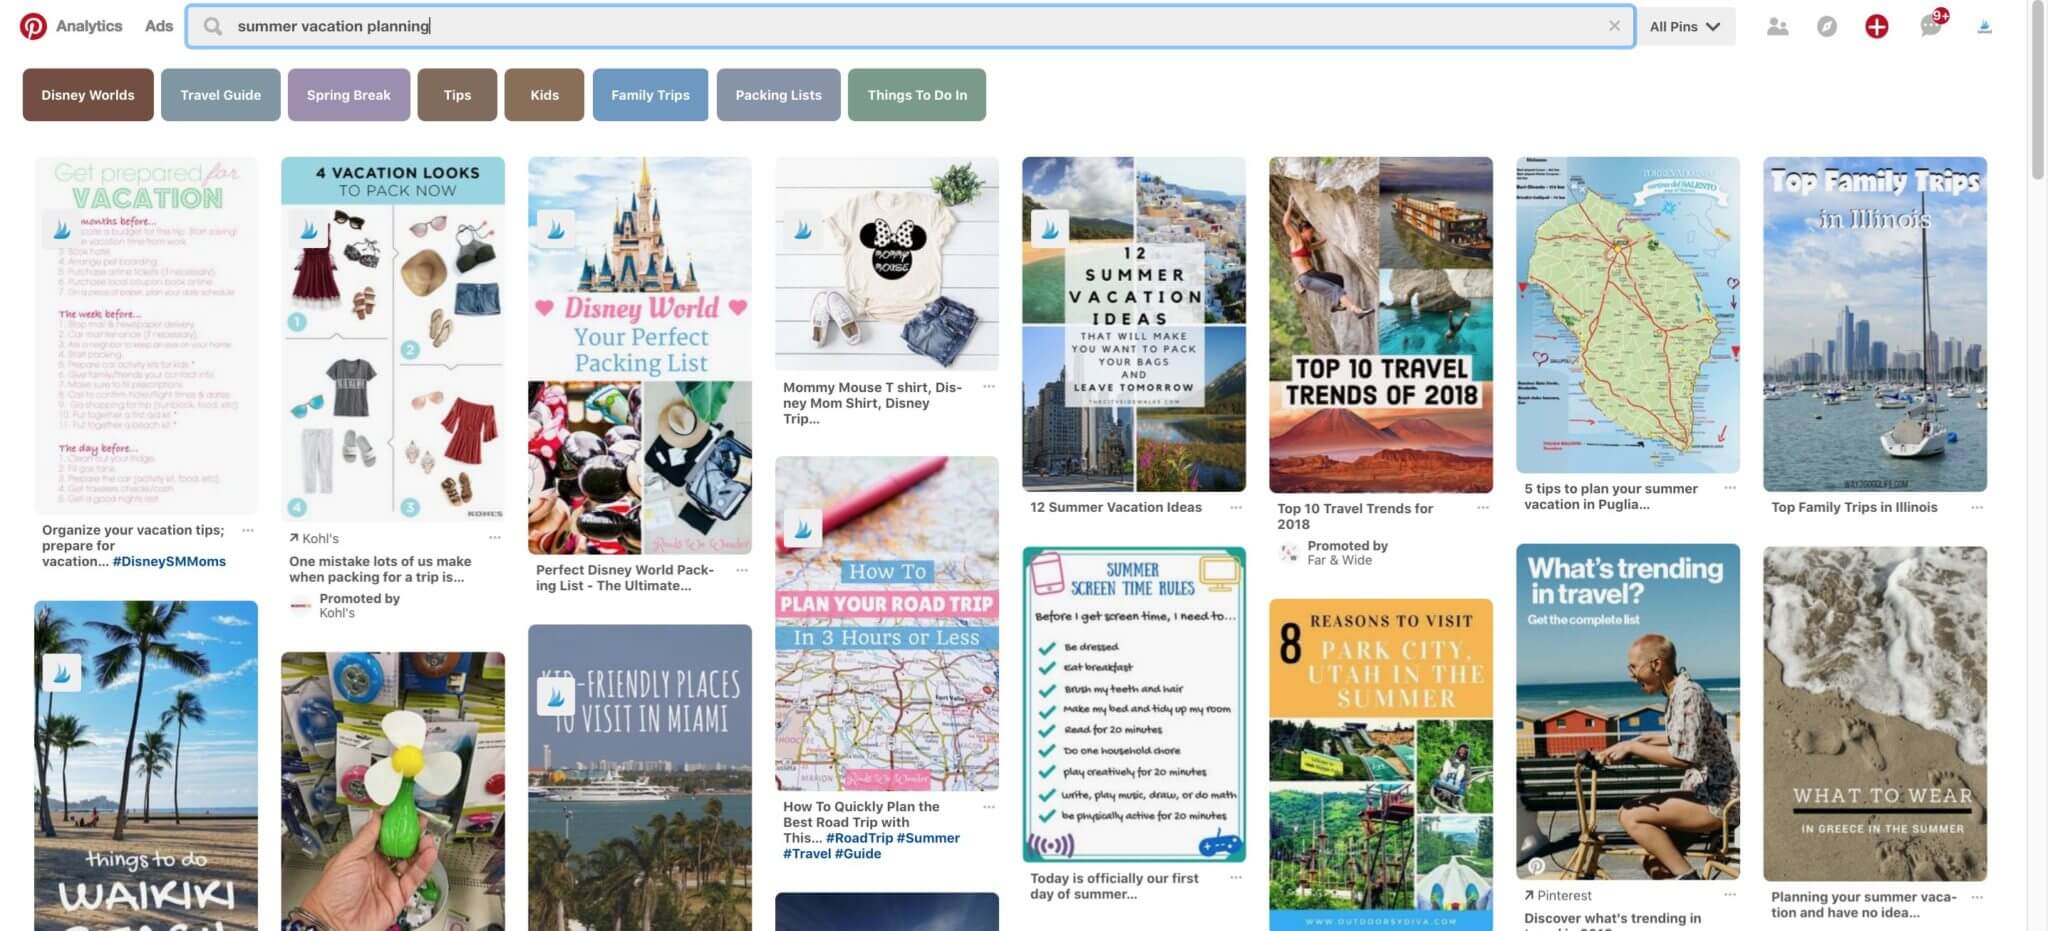Open Promoted by Far & Wide profile
Image resolution: width=2048 pixels, height=931 pixels.
(1332, 553)
